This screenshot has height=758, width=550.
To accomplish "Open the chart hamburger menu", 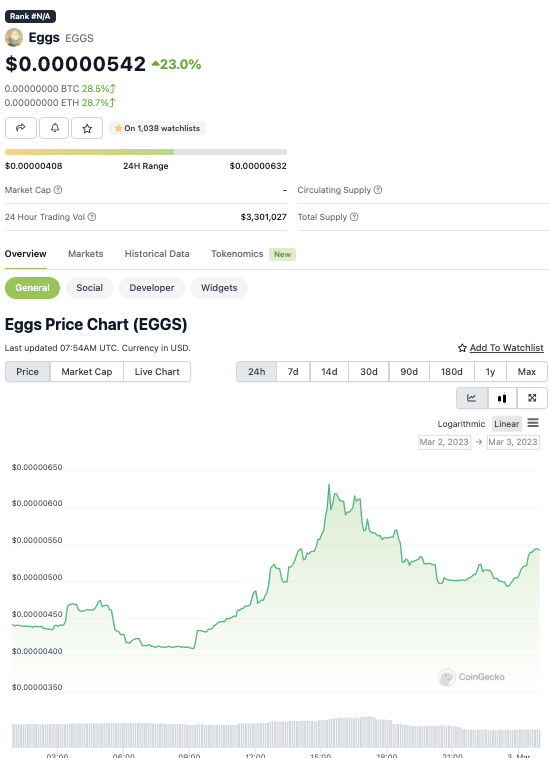I will tap(533, 423).
